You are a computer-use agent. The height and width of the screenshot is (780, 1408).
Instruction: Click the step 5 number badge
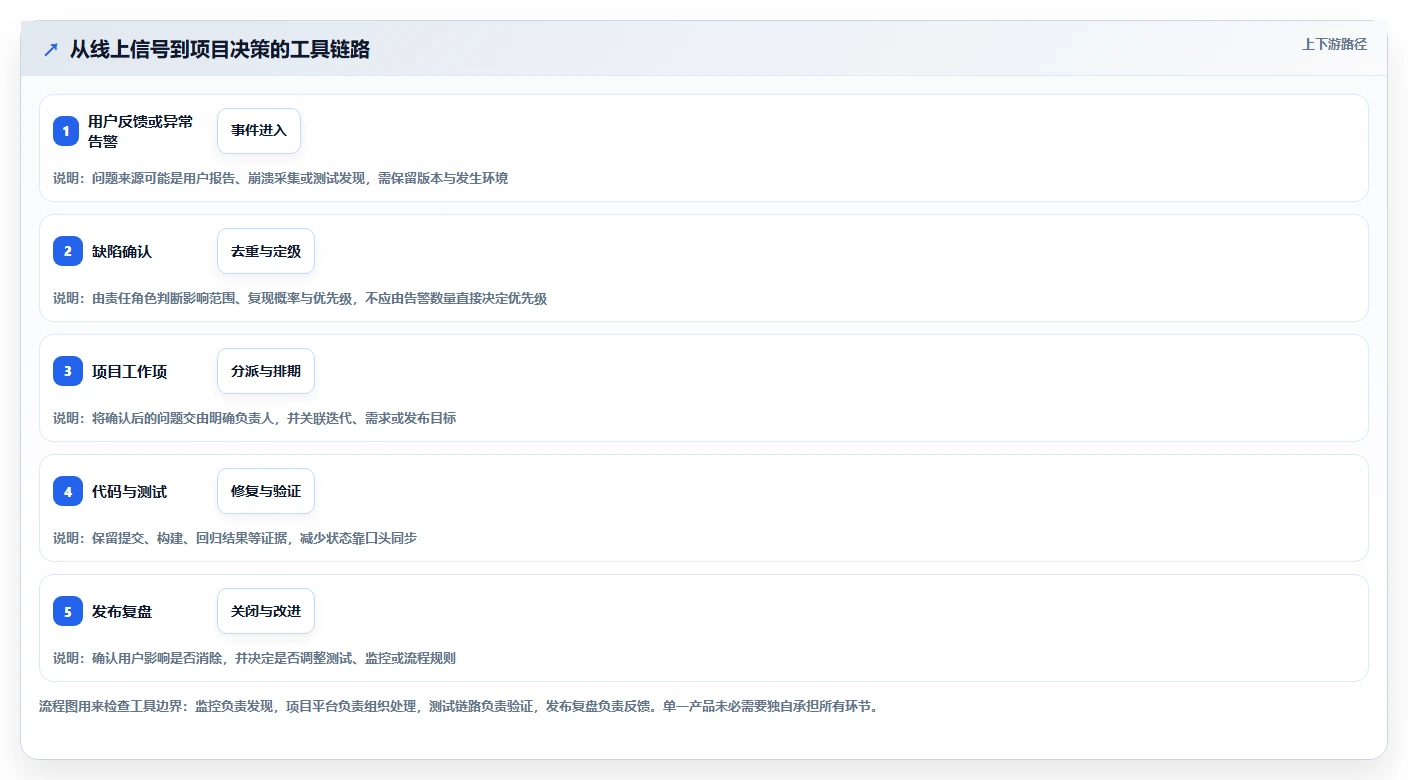[x=67, y=611]
